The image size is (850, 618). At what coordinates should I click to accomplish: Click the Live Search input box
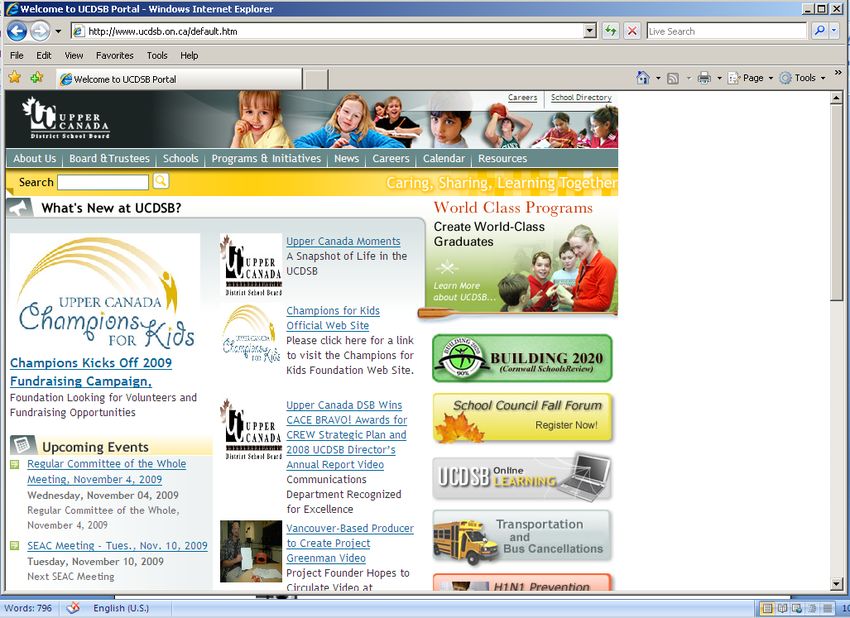726,31
